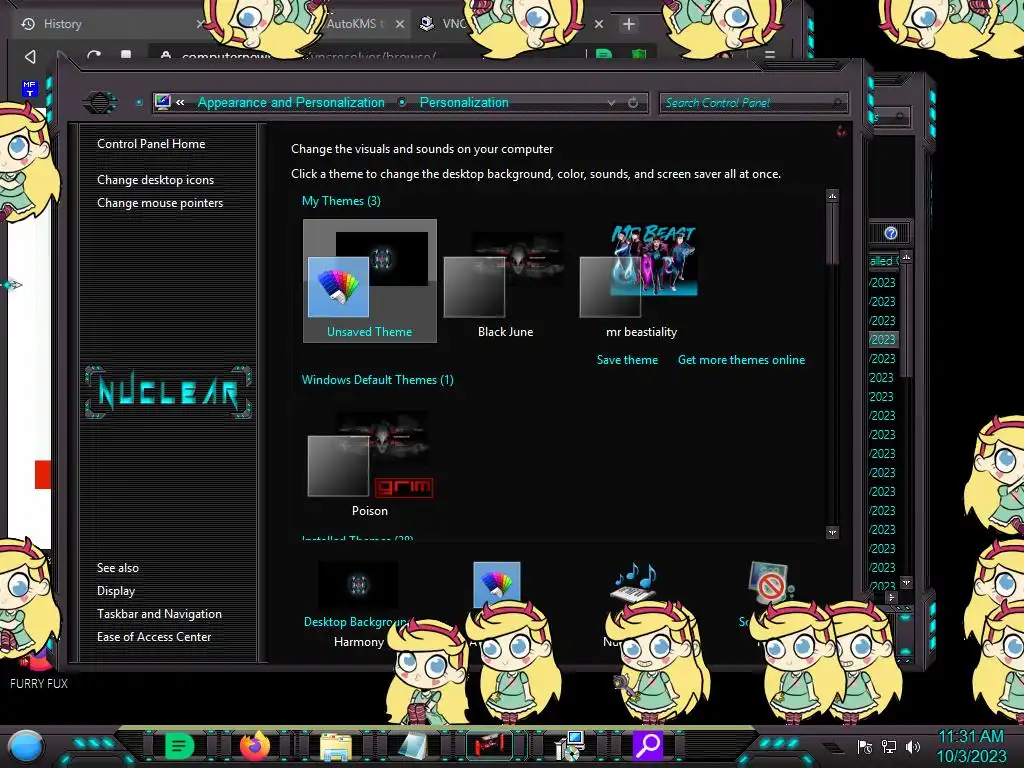Viewport: 1024px width, 768px height.
Task: Open address bar history dropdown arrow
Action: tap(611, 103)
